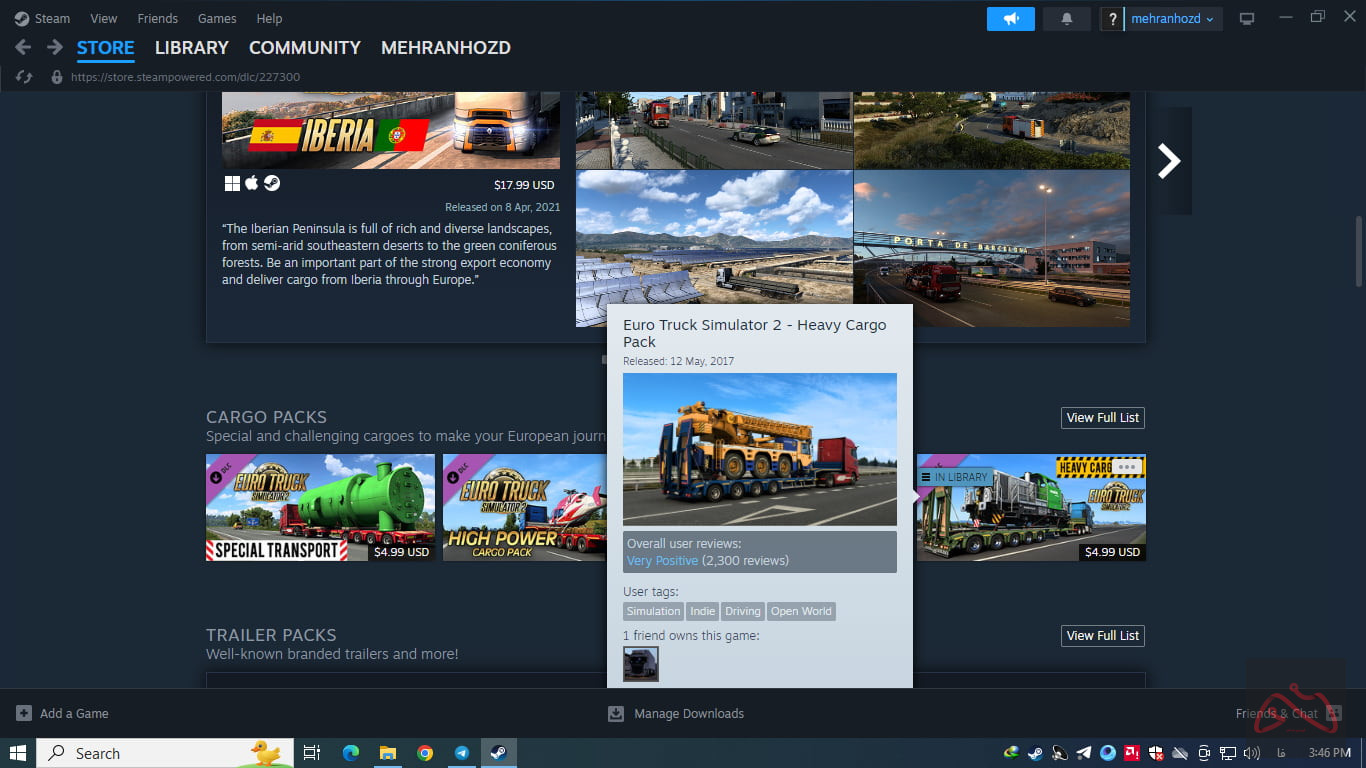The height and width of the screenshot is (768, 1366).
Task: Open the Very Positive reviews link
Action: [x=662, y=561]
